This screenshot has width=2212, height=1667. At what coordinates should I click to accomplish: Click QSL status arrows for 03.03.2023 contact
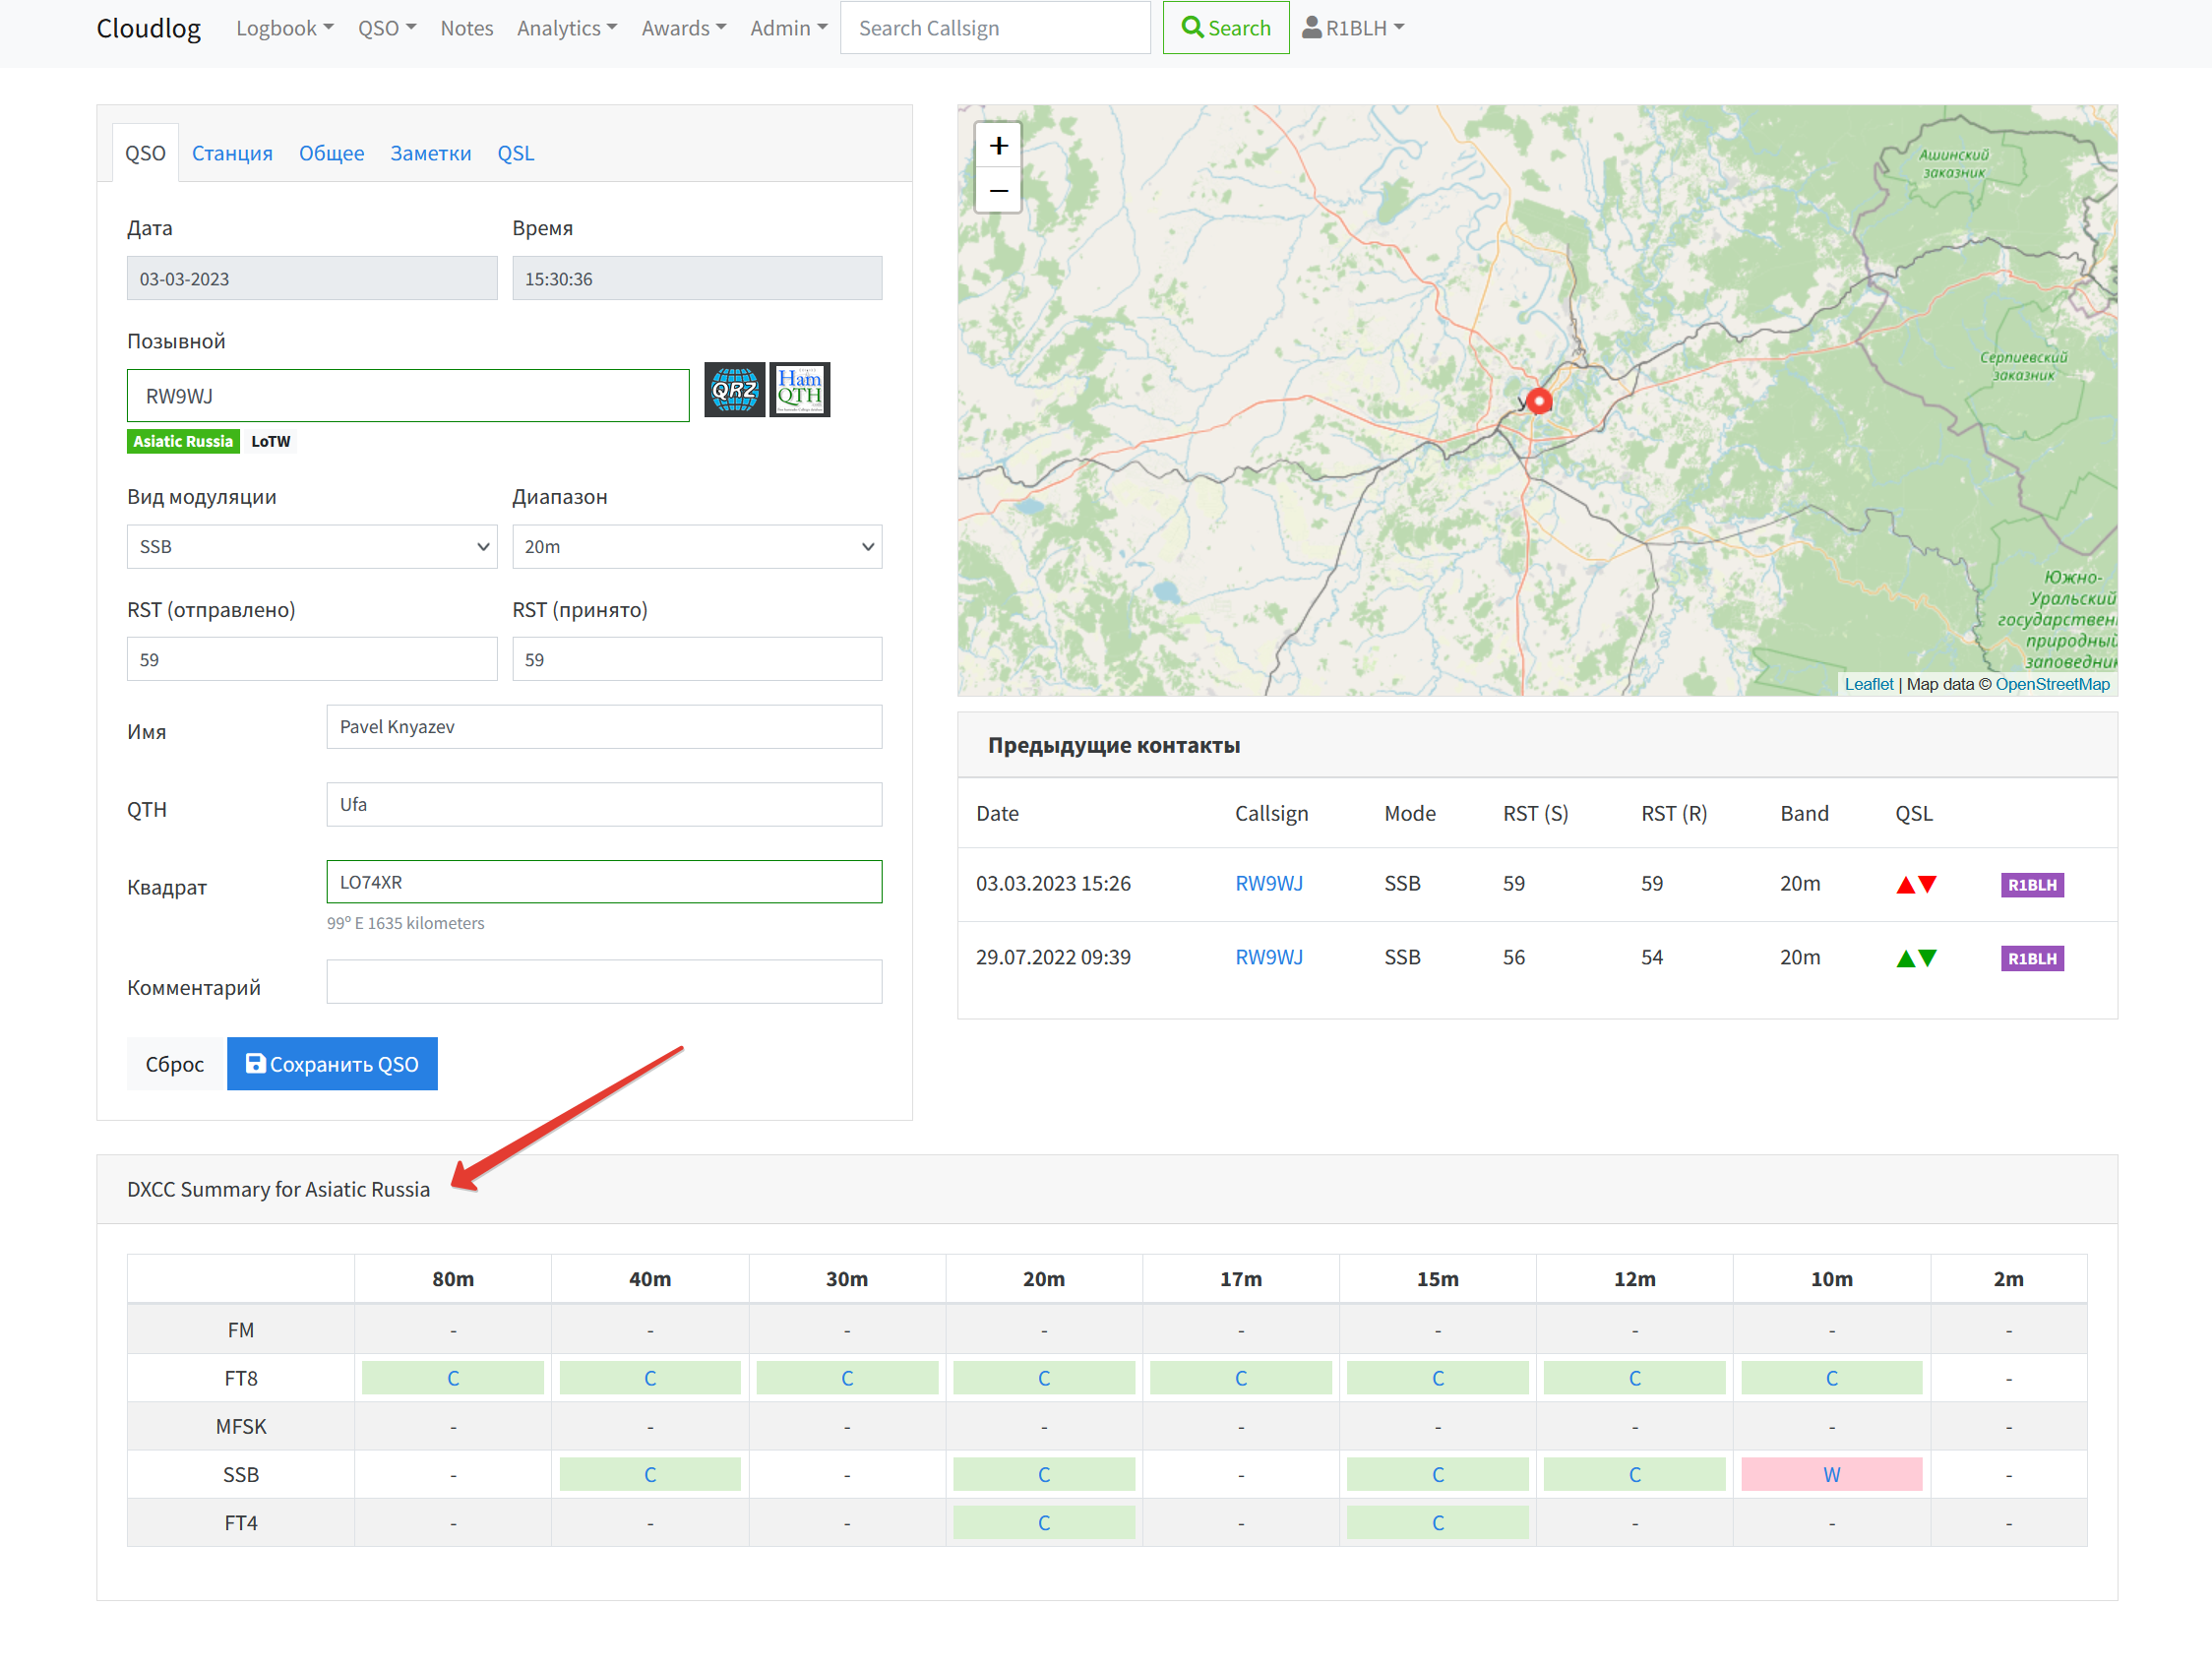(1916, 885)
